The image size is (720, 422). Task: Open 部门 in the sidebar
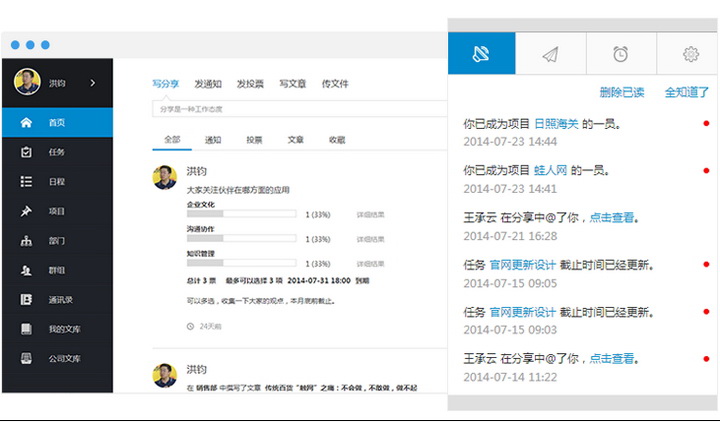(x=57, y=241)
